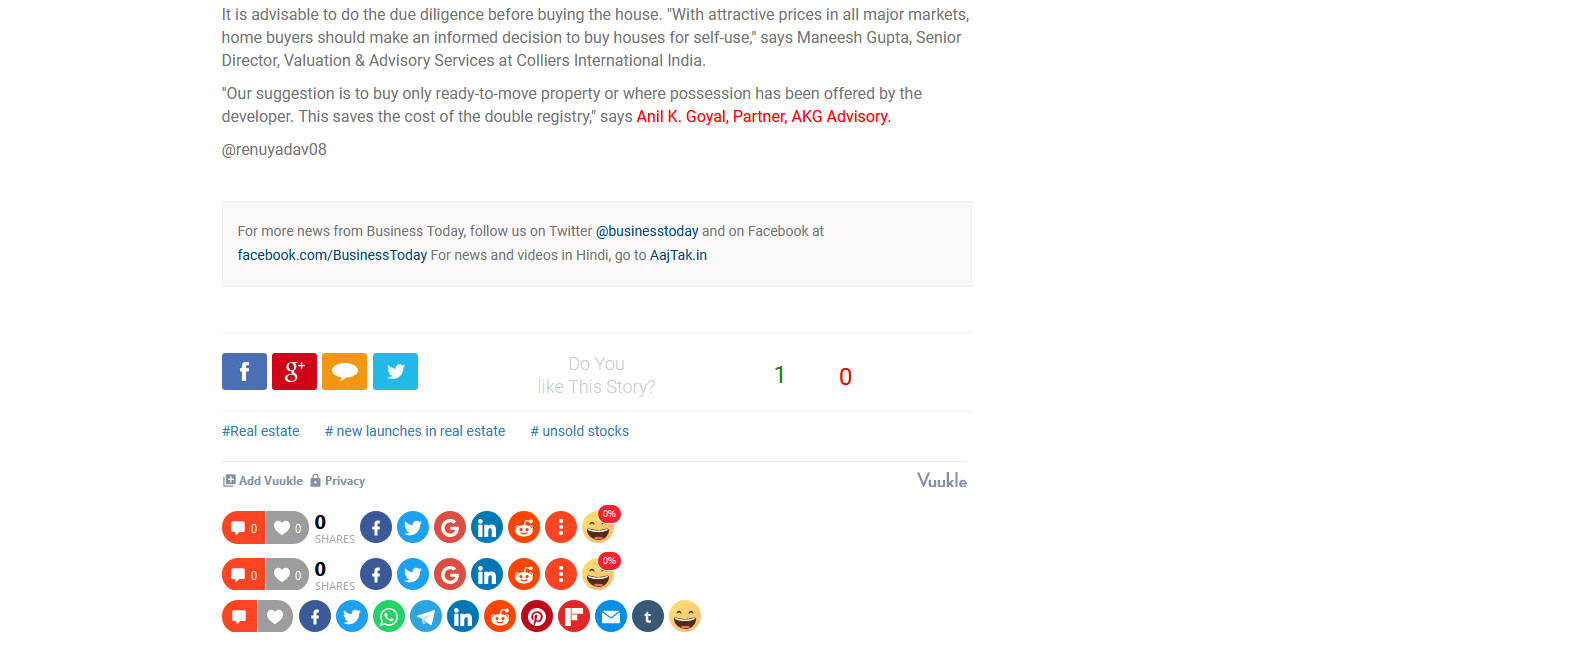Open the Vuukle Privacy link

tap(338, 481)
